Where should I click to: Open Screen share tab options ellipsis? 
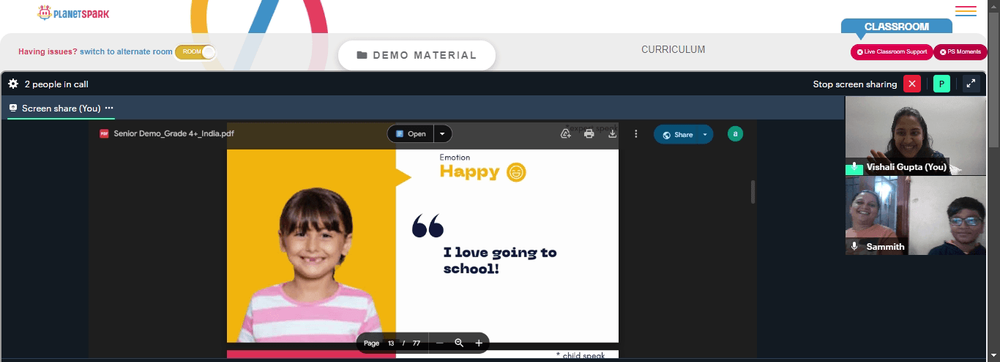tap(109, 108)
